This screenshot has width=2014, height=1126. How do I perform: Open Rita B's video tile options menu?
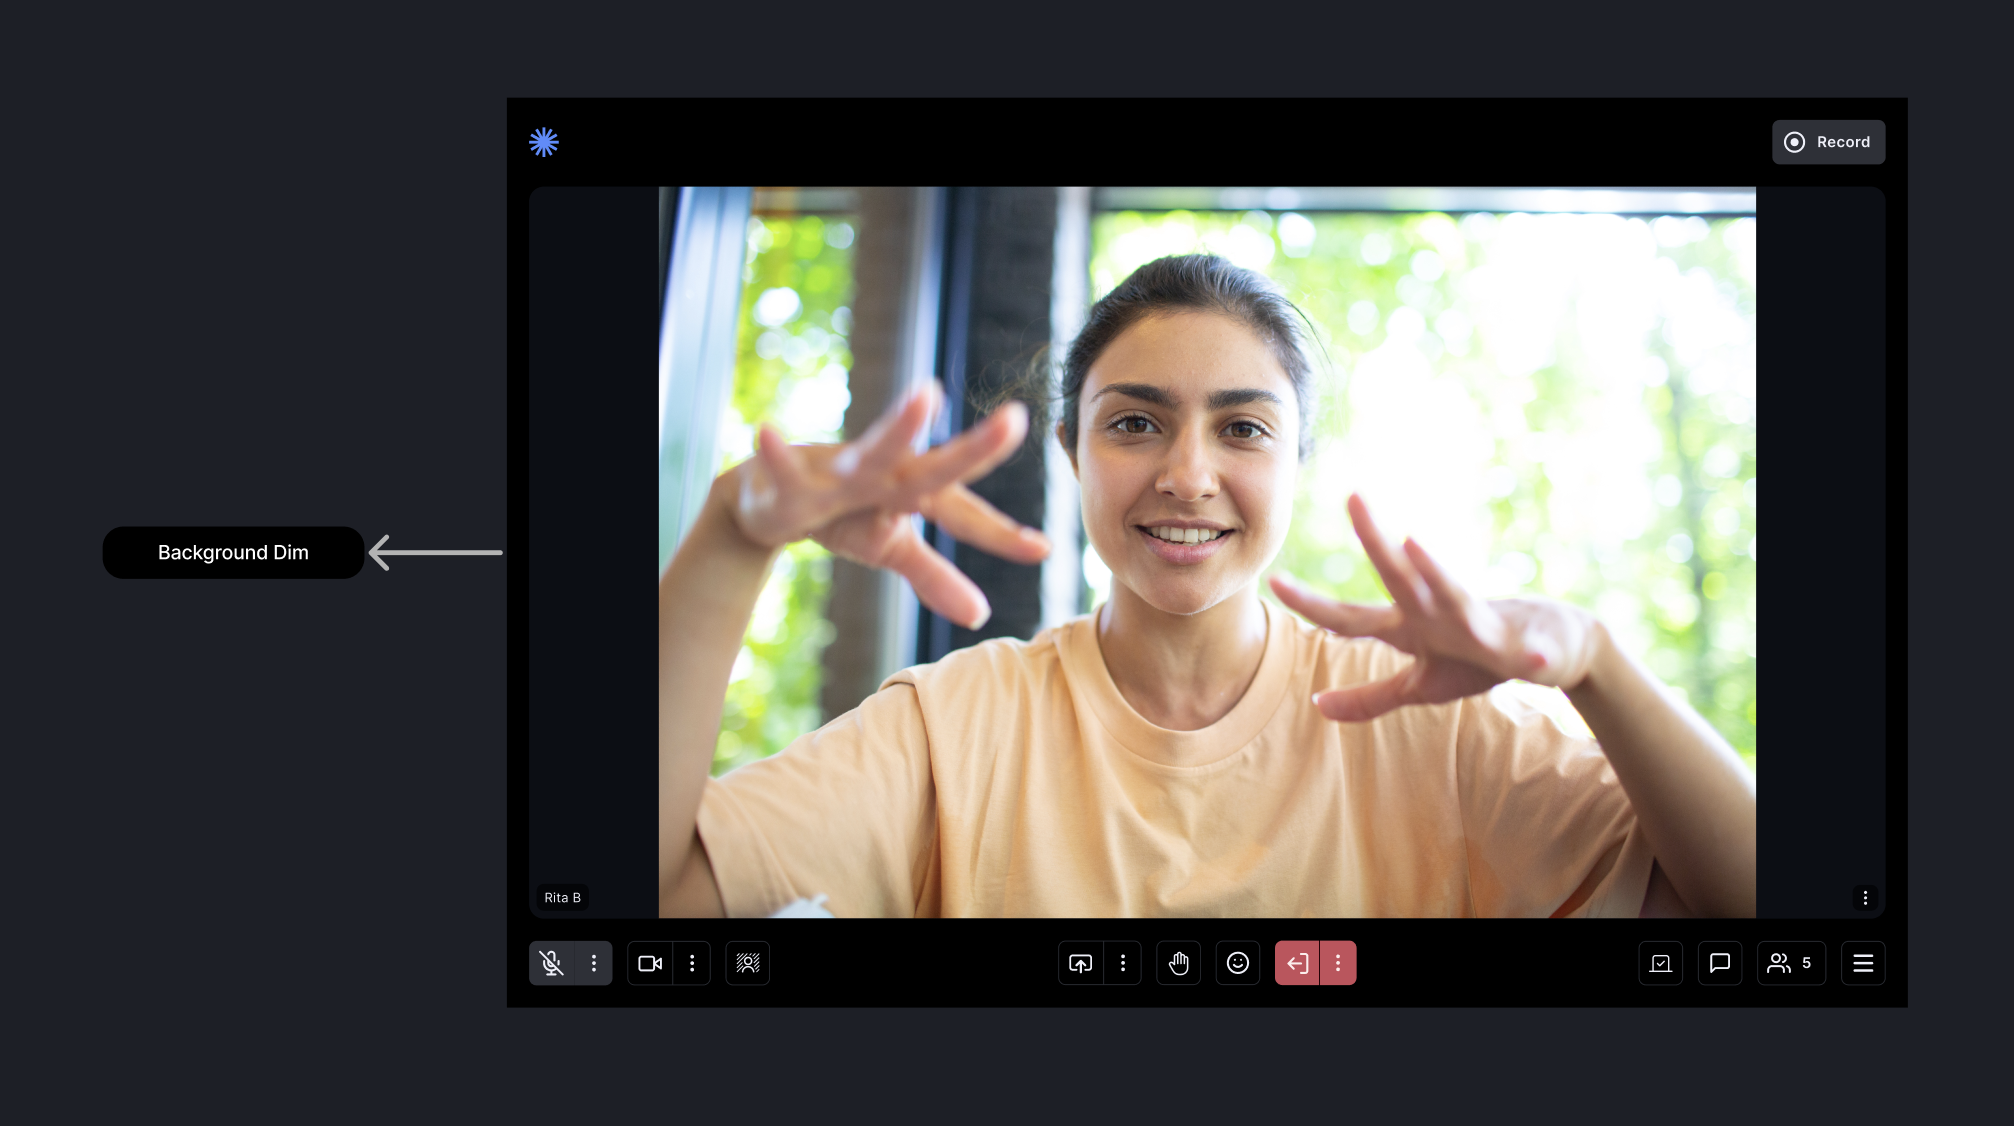tap(1865, 898)
